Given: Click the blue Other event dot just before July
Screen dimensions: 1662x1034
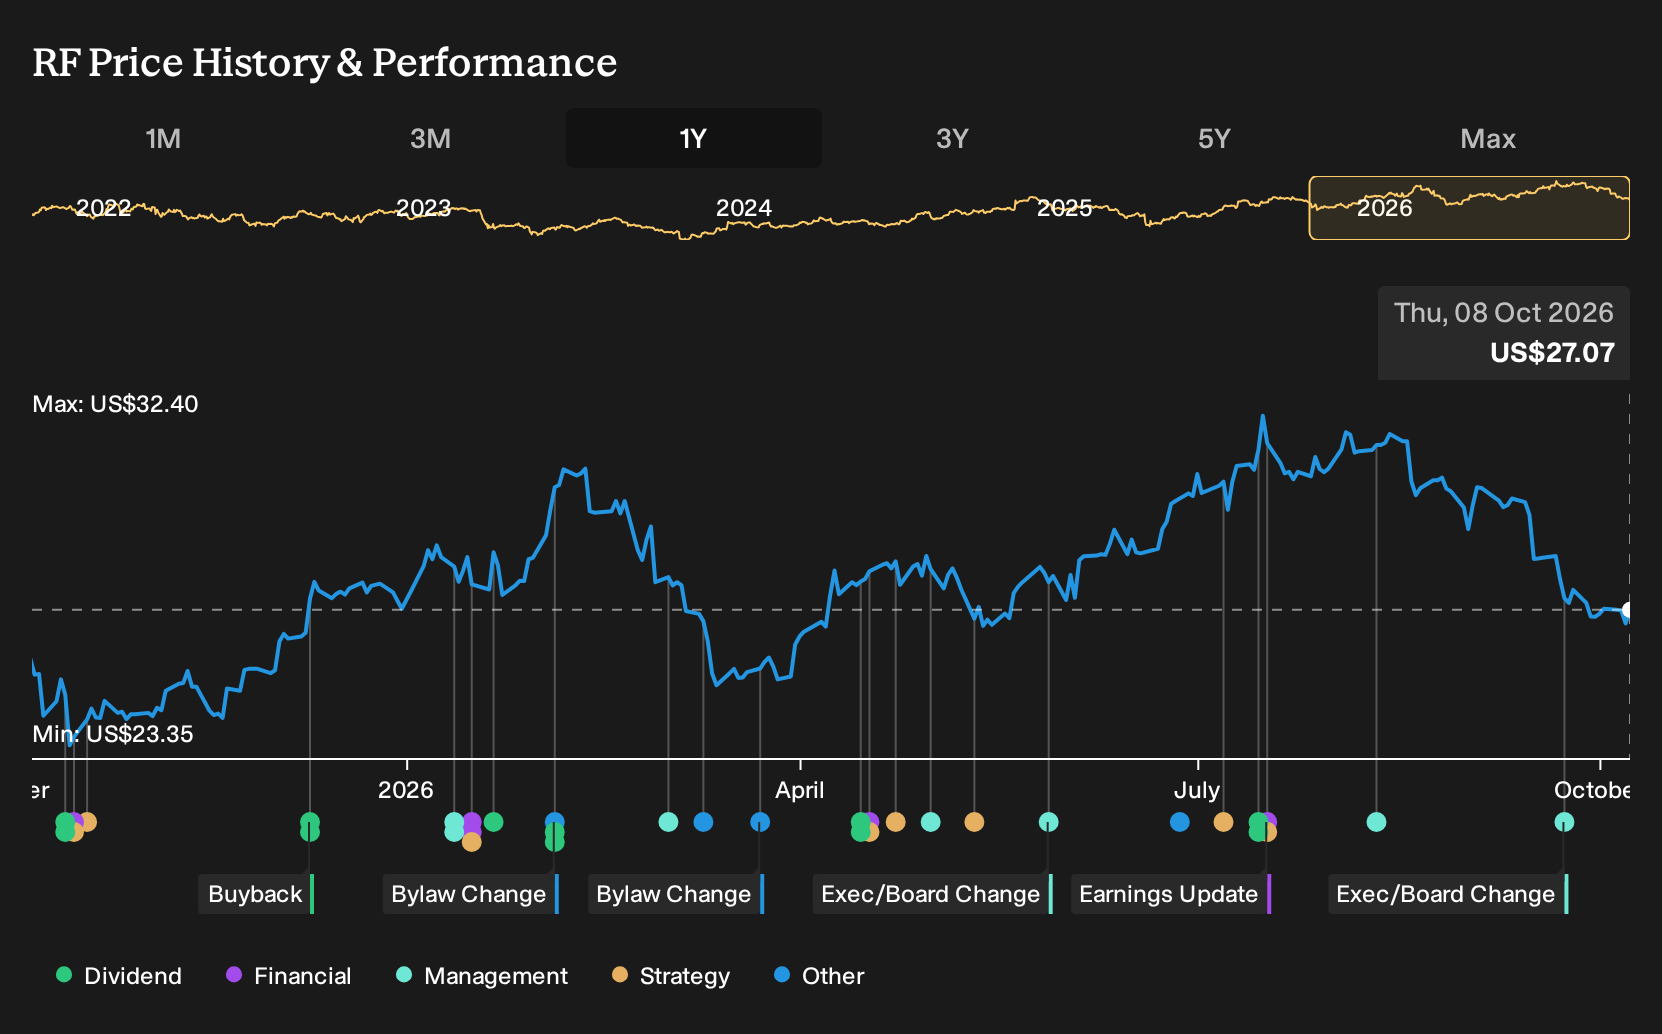Looking at the screenshot, I should (x=1180, y=822).
